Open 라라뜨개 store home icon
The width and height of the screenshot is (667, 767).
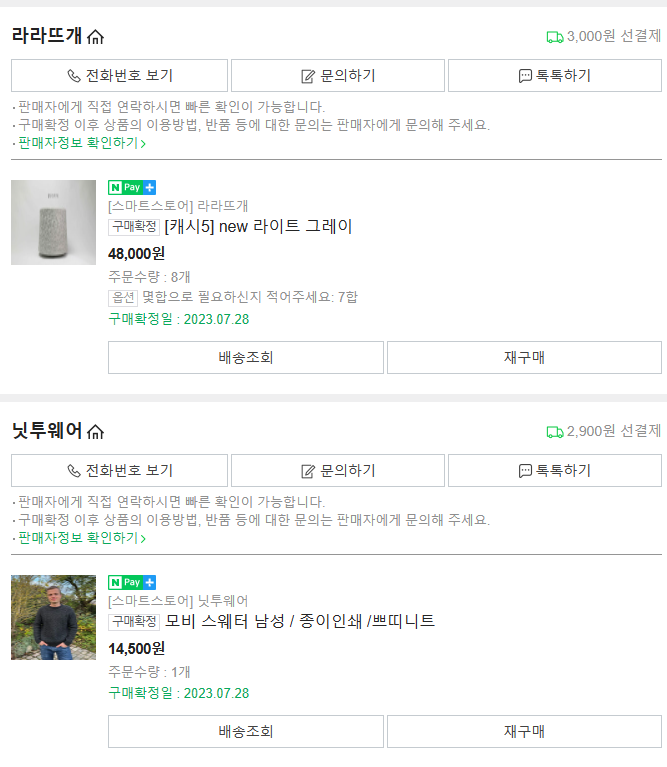(x=96, y=37)
